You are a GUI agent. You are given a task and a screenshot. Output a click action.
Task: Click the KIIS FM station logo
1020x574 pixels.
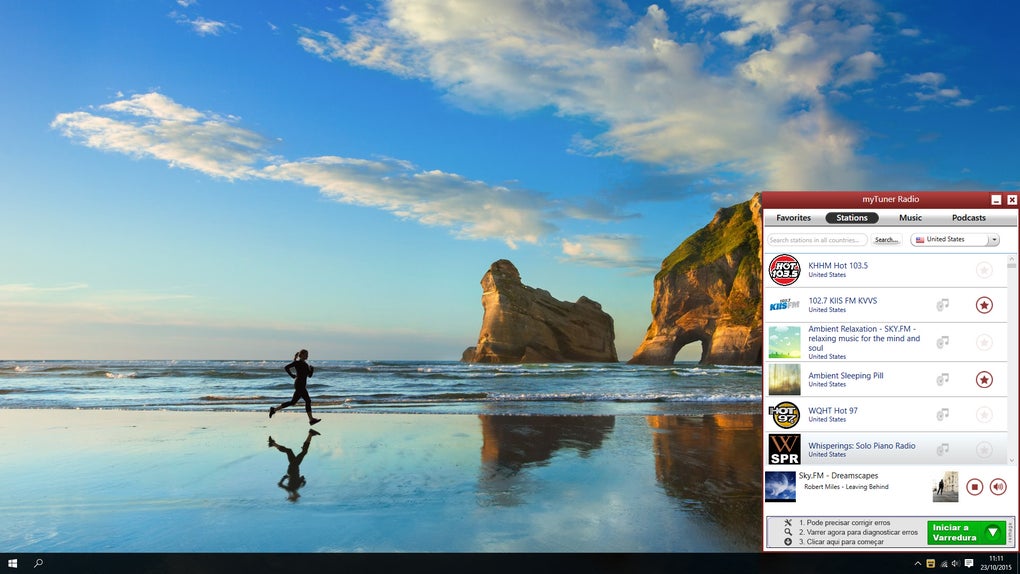click(x=785, y=305)
